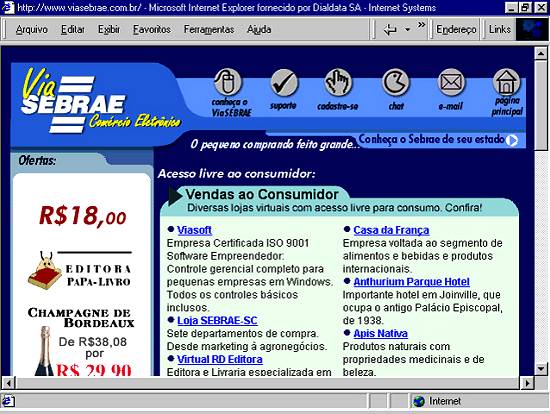
Task: Click the 'conheça o ViaSEBRAE' mouse icon
Action: pyautogui.click(x=227, y=82)
